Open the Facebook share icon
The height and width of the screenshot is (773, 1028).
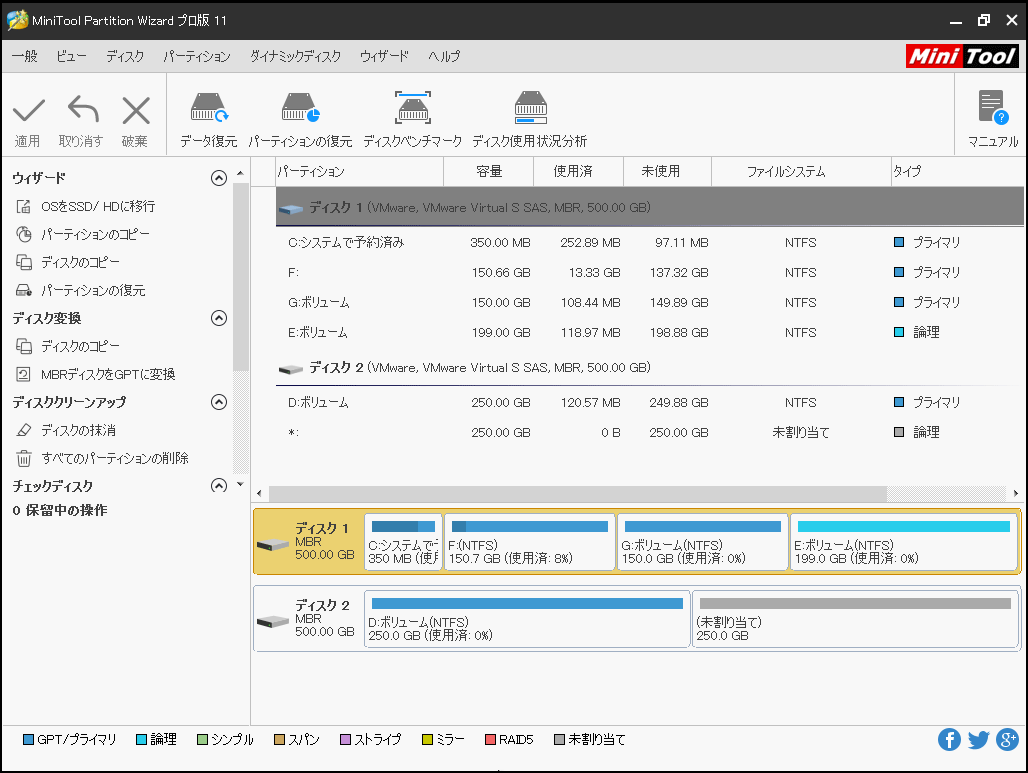point(949,740)
